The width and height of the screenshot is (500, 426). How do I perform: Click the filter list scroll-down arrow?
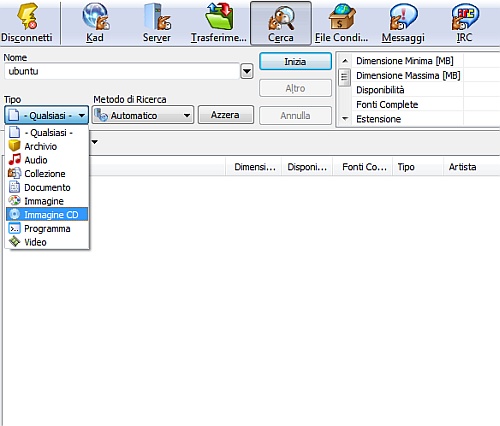(x=345, y=119)
